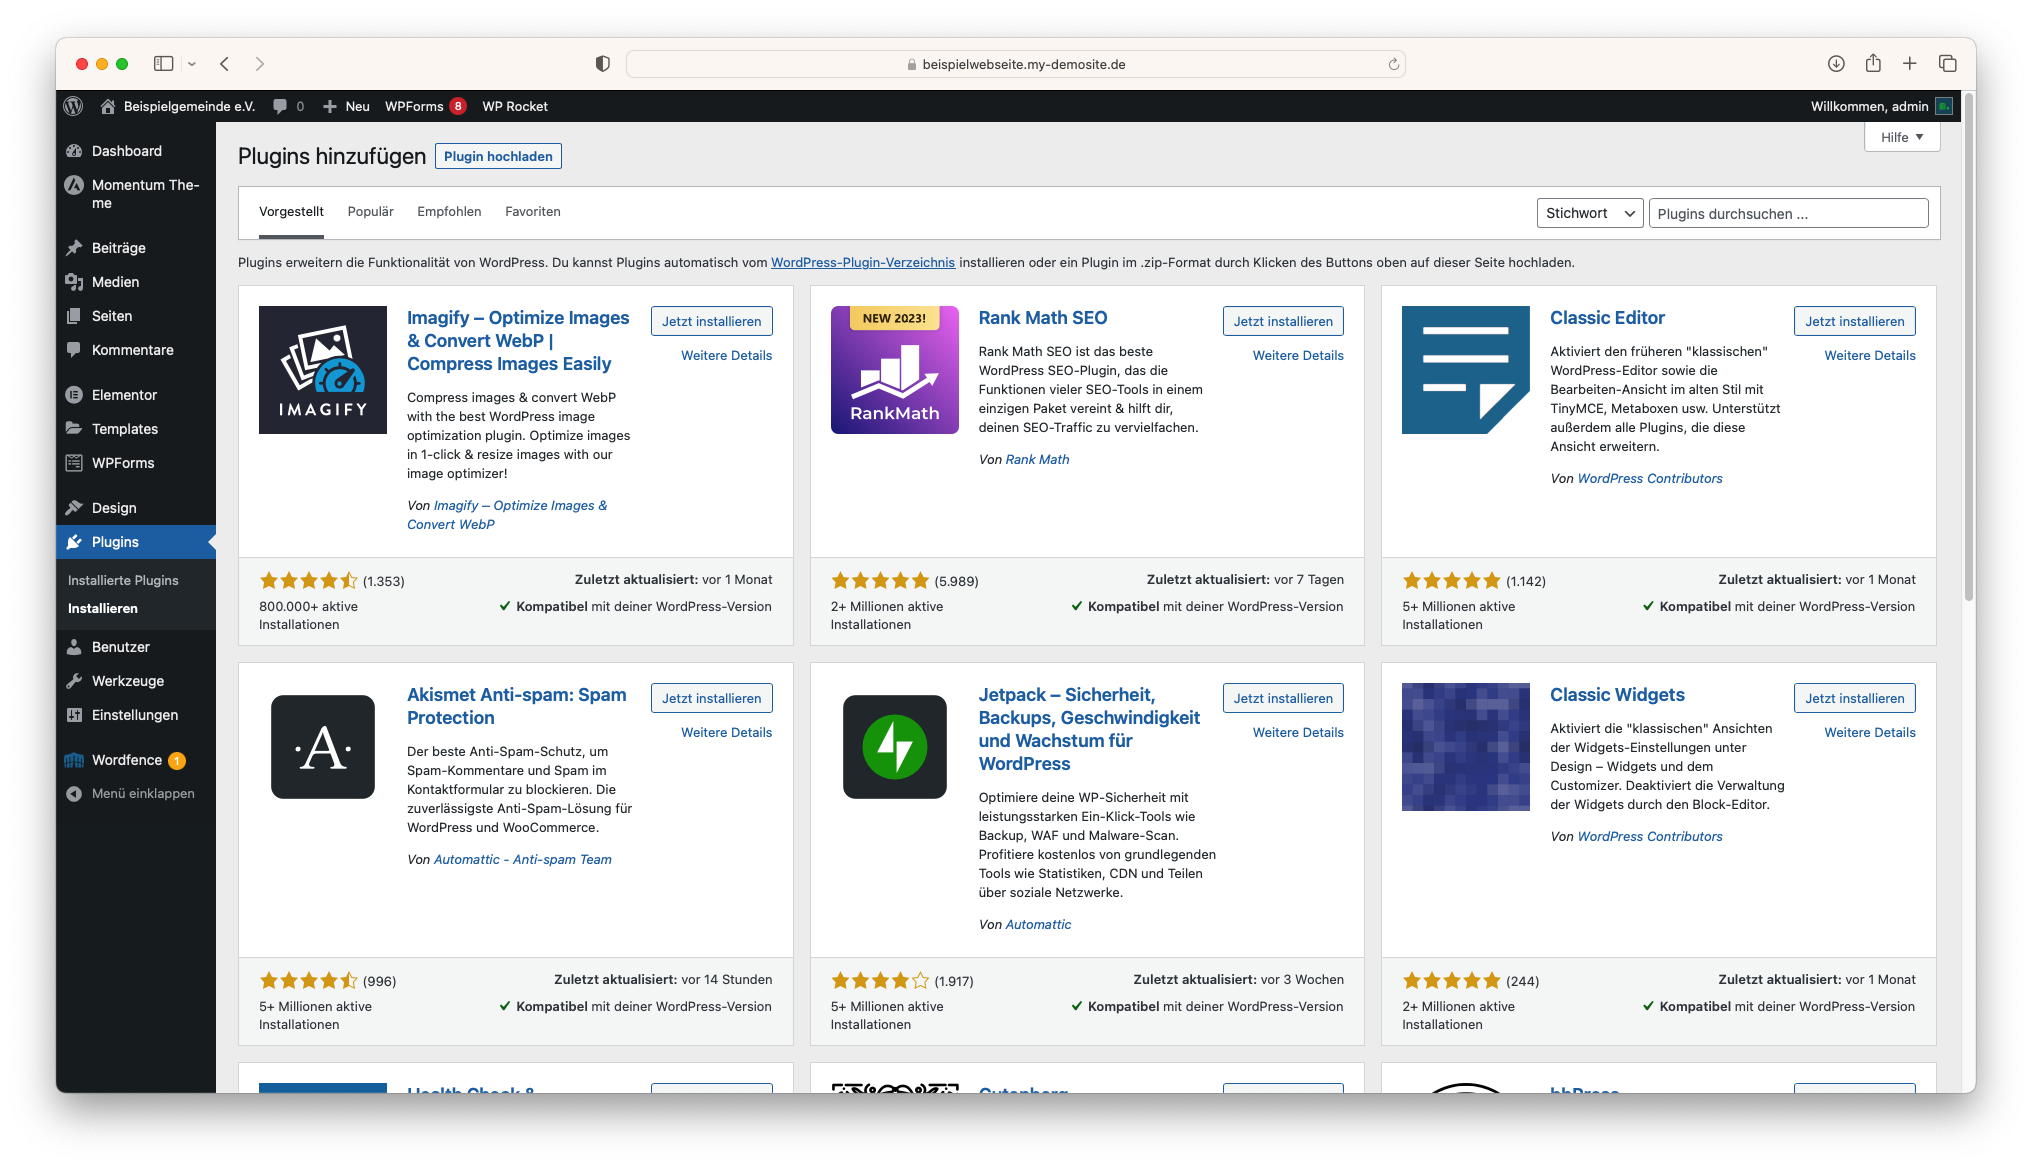
Task: Click the Jetpack plugin thumbnail
Action: click(895, 747)
